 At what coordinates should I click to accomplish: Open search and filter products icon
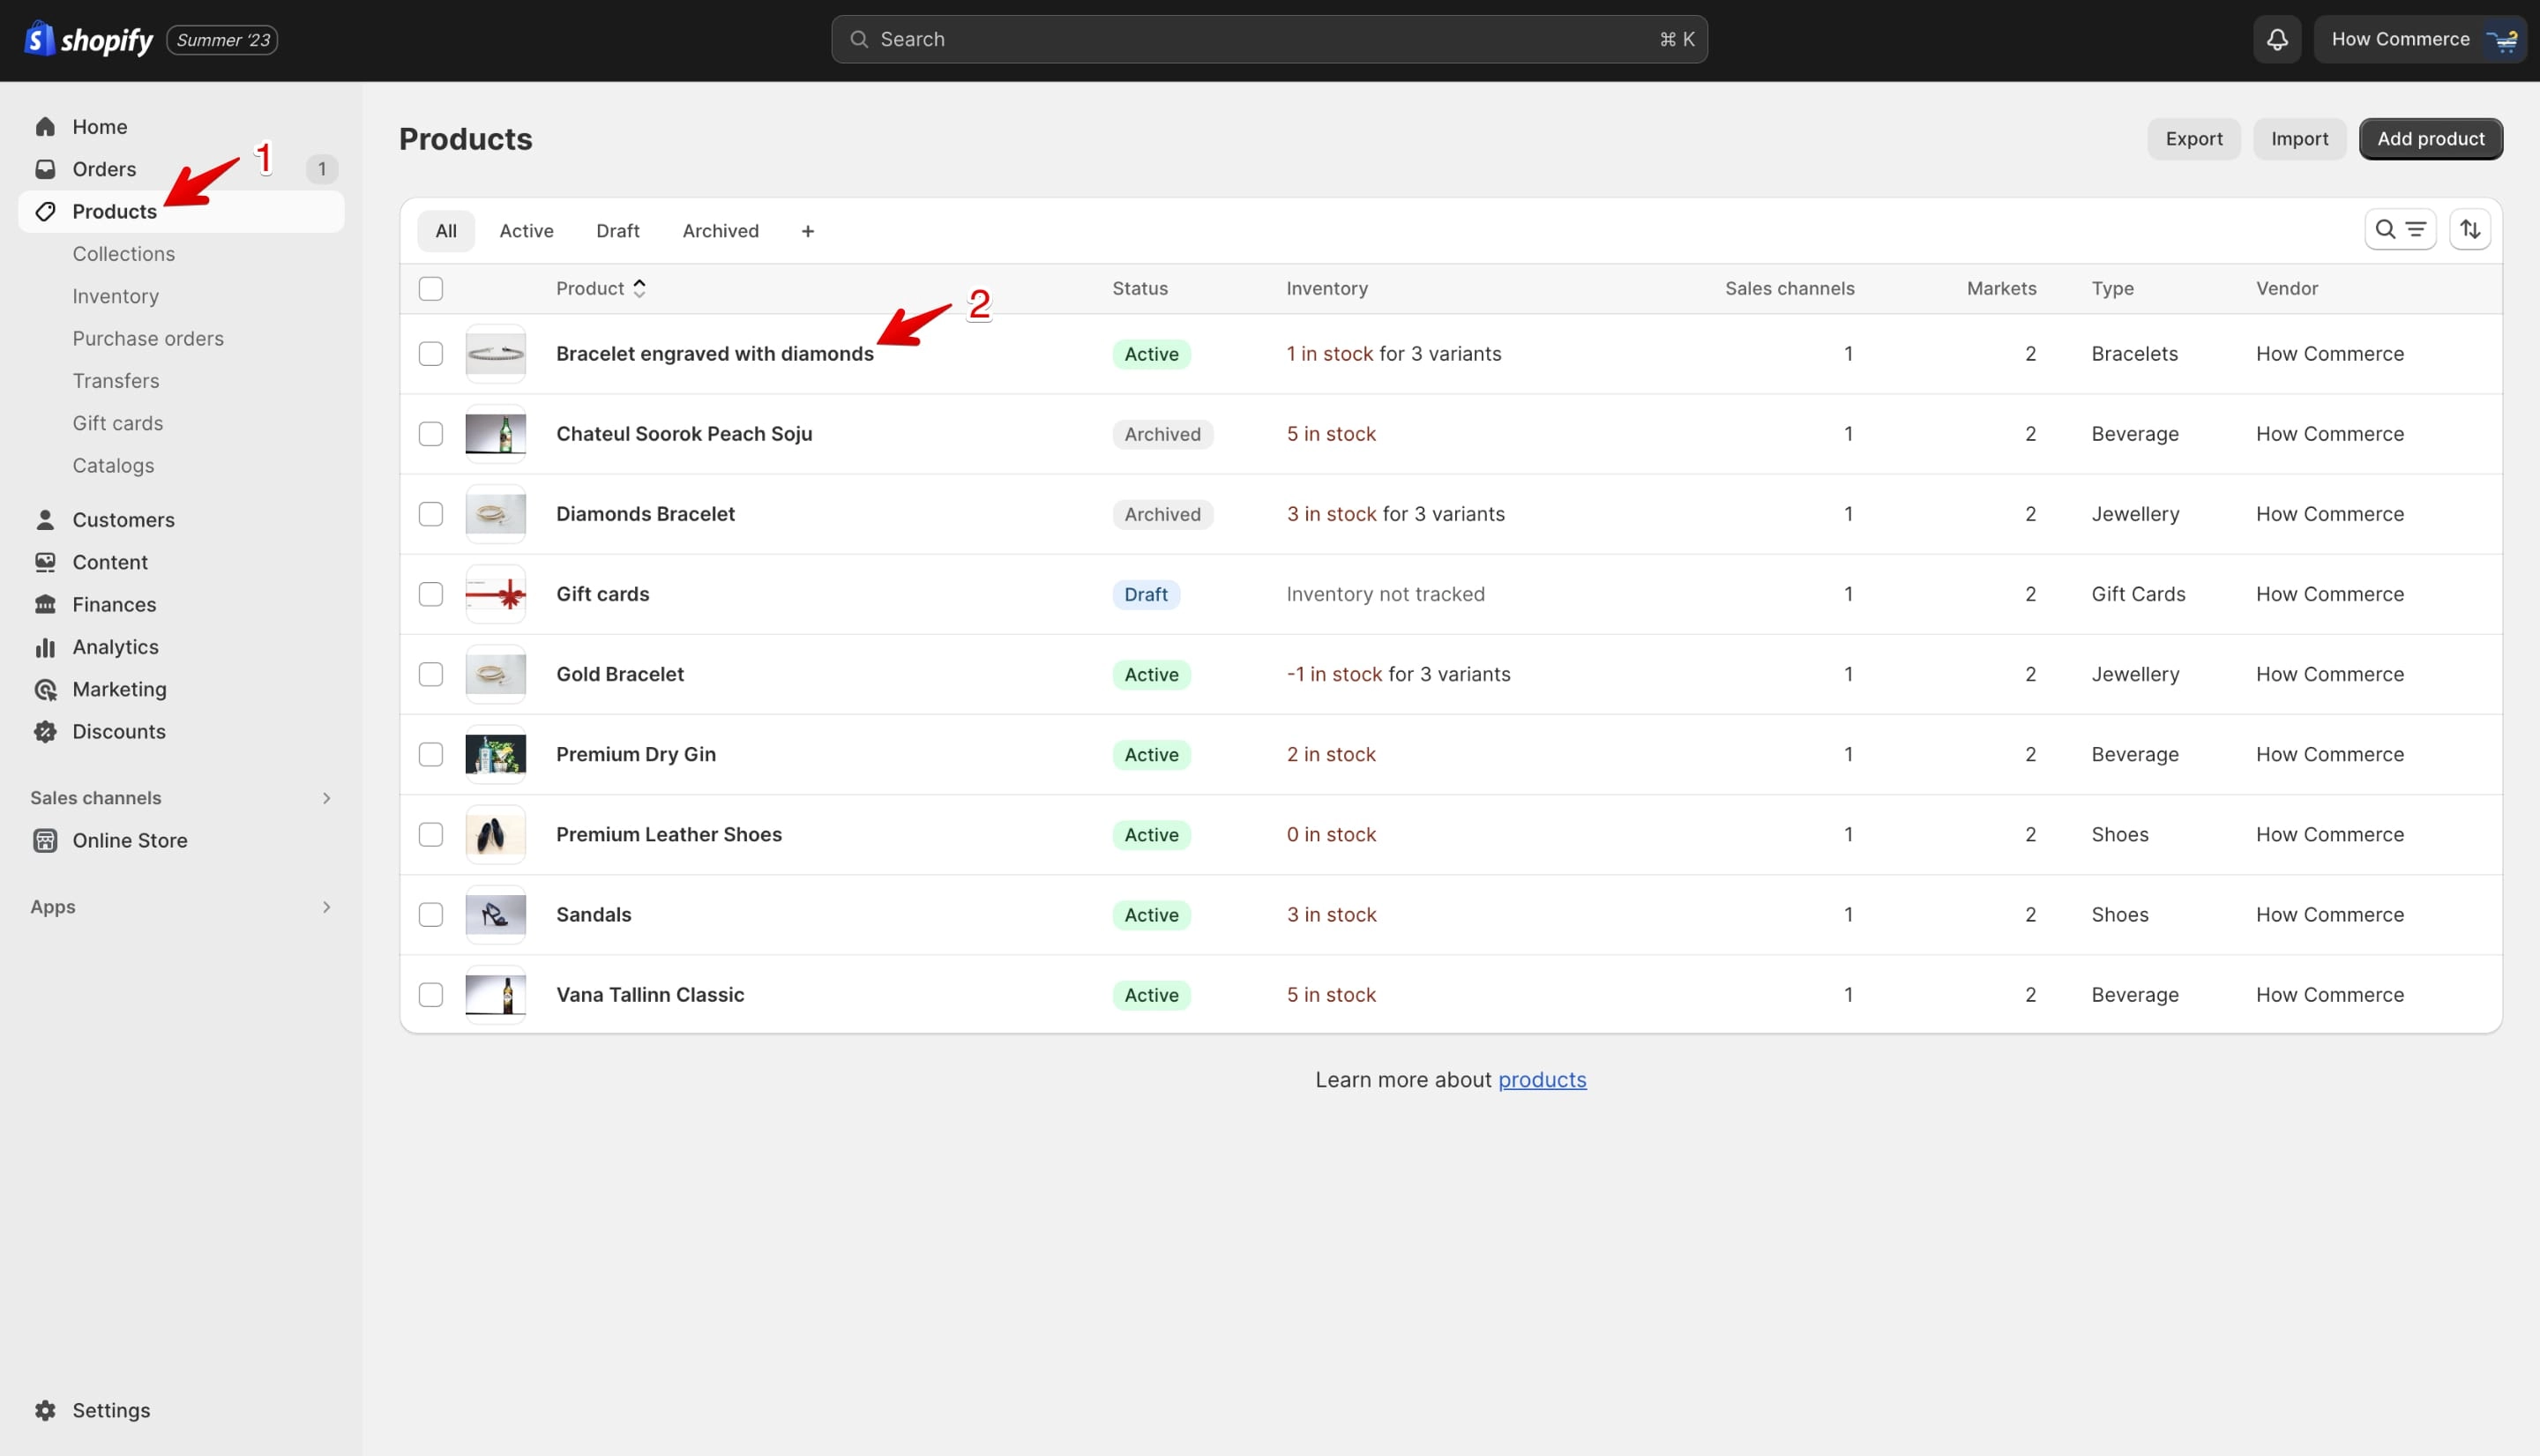(2400, 230)
